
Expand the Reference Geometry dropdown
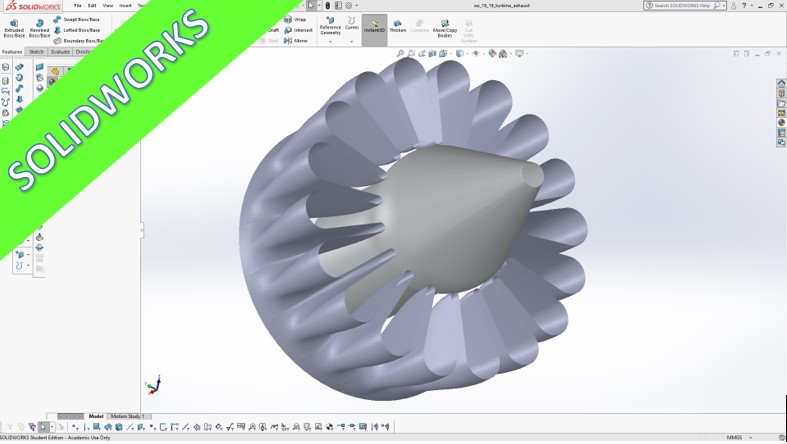coord(330,42)
